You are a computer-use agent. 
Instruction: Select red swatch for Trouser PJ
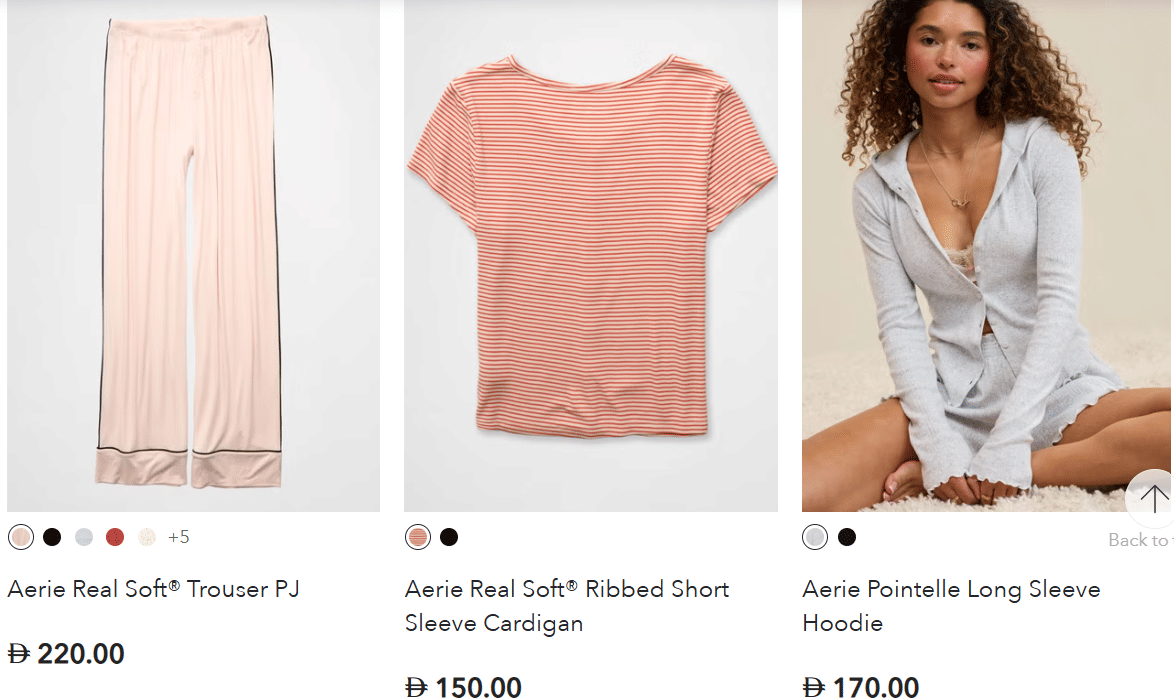click(115, 537)
